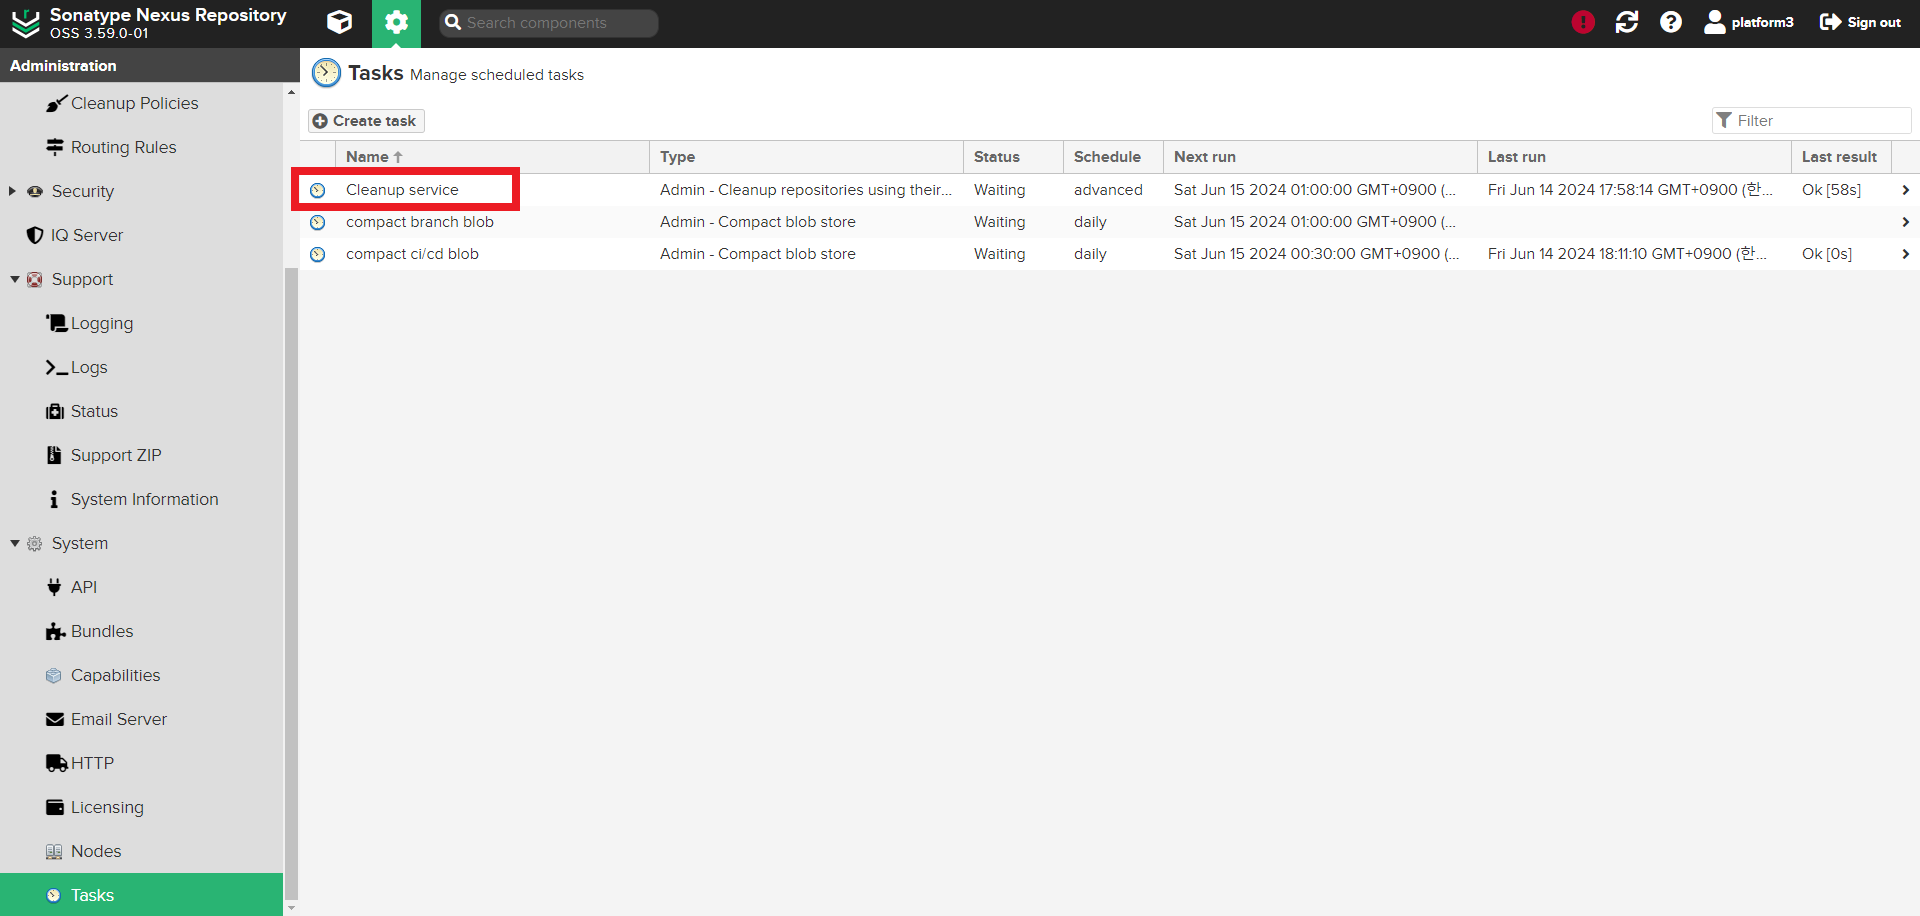
Task: Click the IQ Server shield icon
Action: (35, 235)
